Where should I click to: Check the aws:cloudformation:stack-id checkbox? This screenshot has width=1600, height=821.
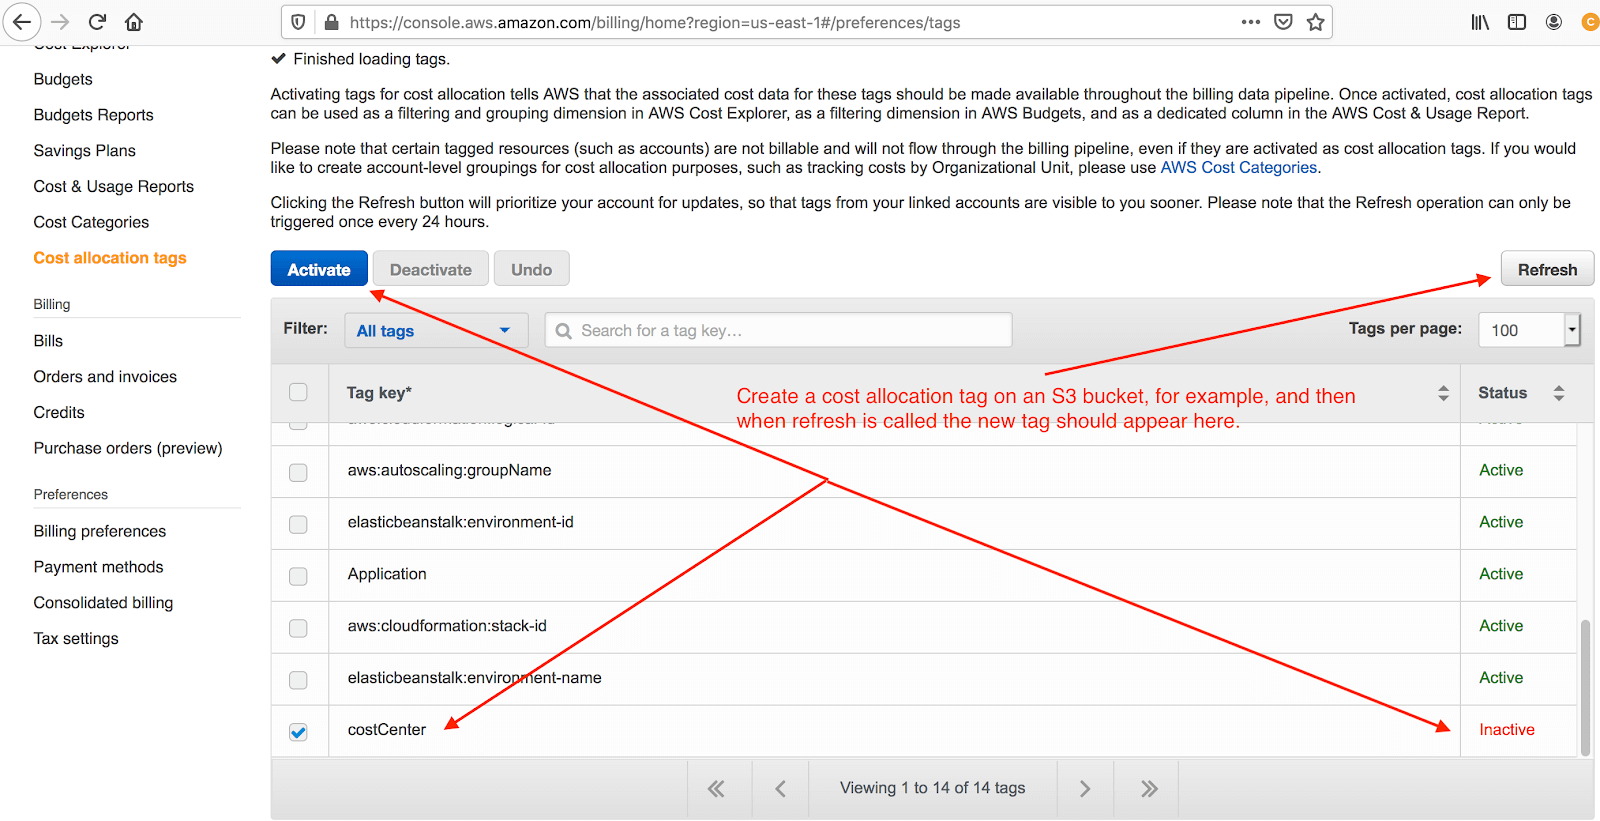[x=298, y=628]
